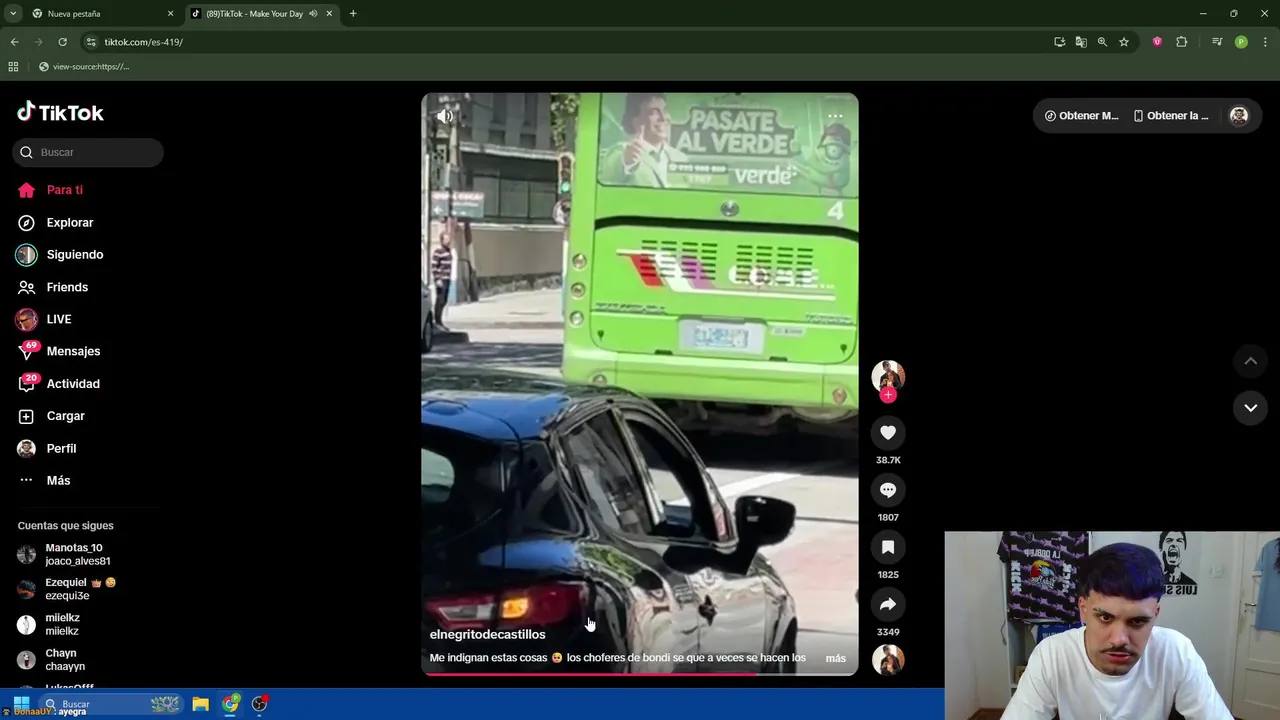Image resolution: width=1280 pixels, height=720 pixels.
Task: Open Windows Start menu
Action: [x=21, y=704]
